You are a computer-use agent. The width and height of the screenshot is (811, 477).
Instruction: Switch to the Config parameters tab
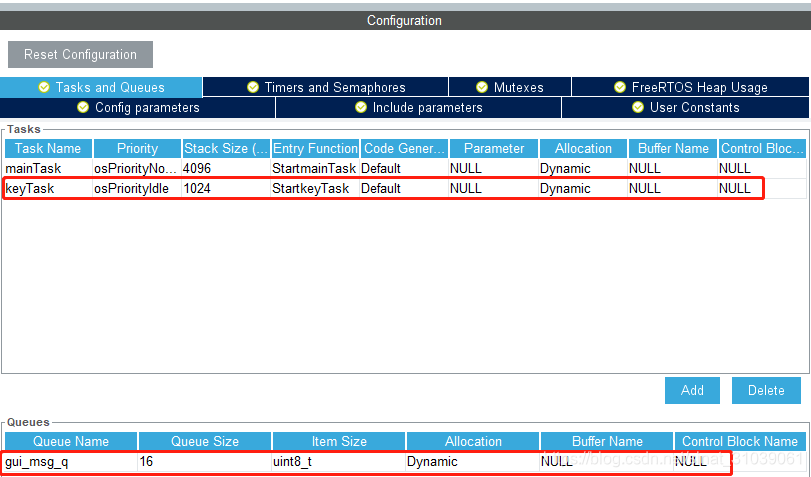point(138,108)
